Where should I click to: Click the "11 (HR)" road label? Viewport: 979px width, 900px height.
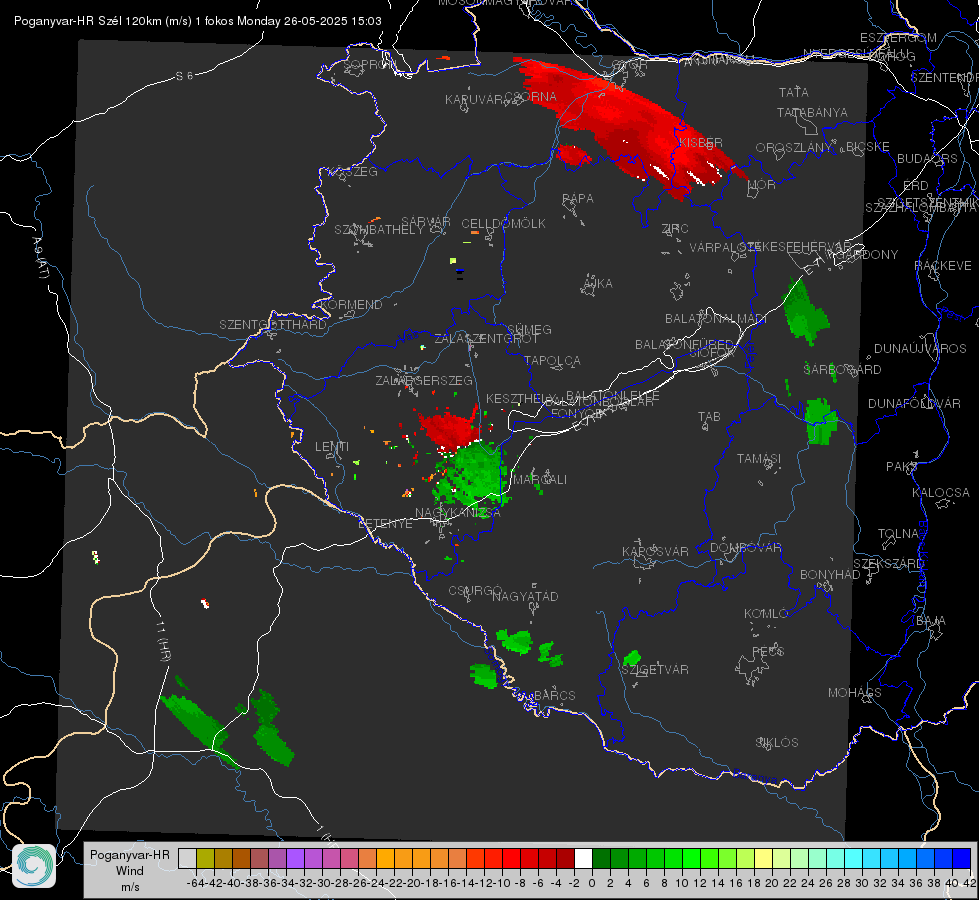(162, 640)
